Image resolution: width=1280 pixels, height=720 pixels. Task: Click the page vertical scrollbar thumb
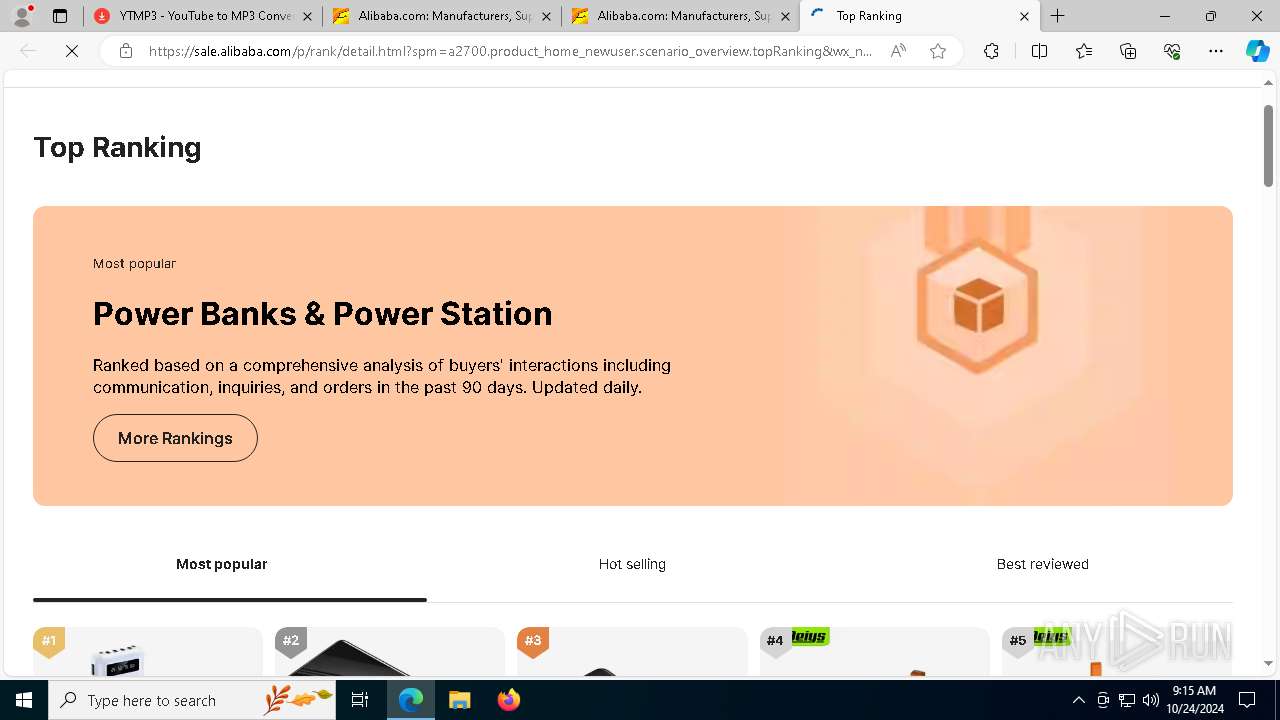coord(1269,145)
